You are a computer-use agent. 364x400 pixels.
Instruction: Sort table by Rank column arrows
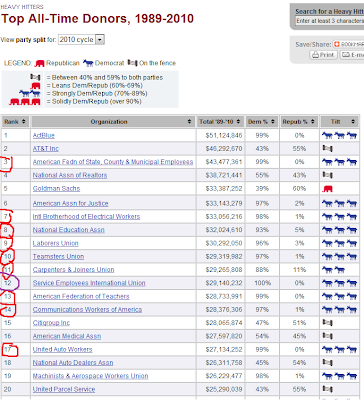pos(24,122)
